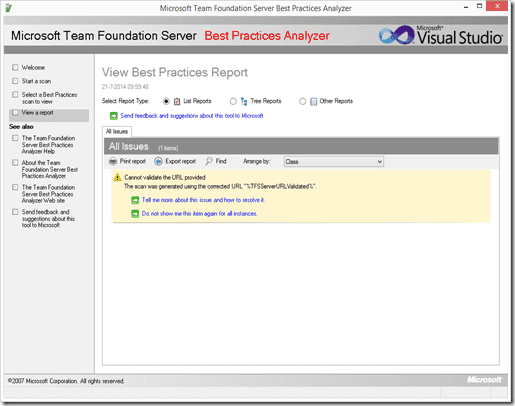Viewport: 515px width, 406px height.
Task: Click the yellow warning triangle icon
Action: 117,177
